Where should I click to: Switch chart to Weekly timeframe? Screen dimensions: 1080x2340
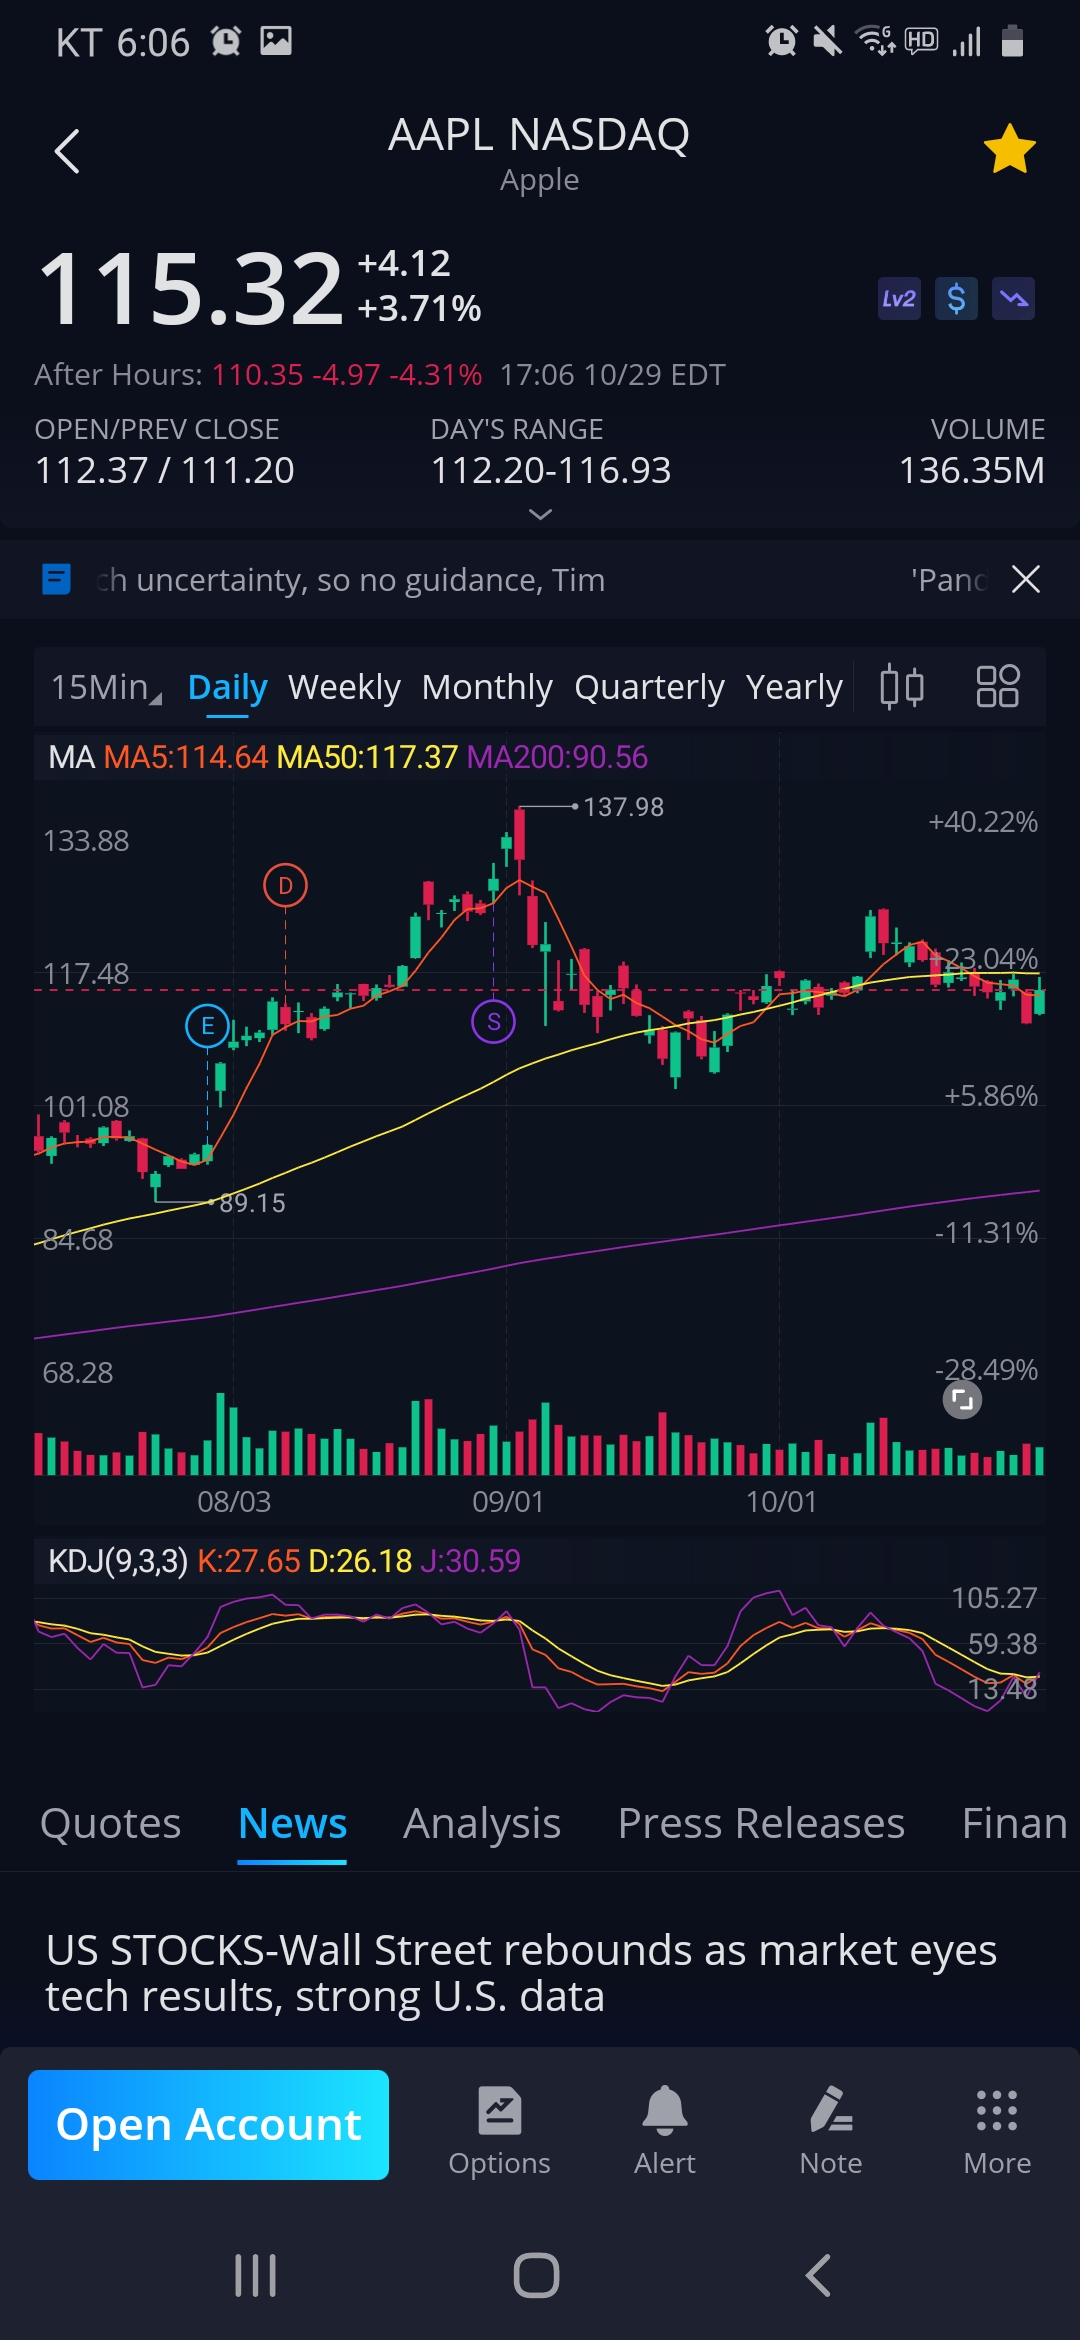click(x=344, y=687)
